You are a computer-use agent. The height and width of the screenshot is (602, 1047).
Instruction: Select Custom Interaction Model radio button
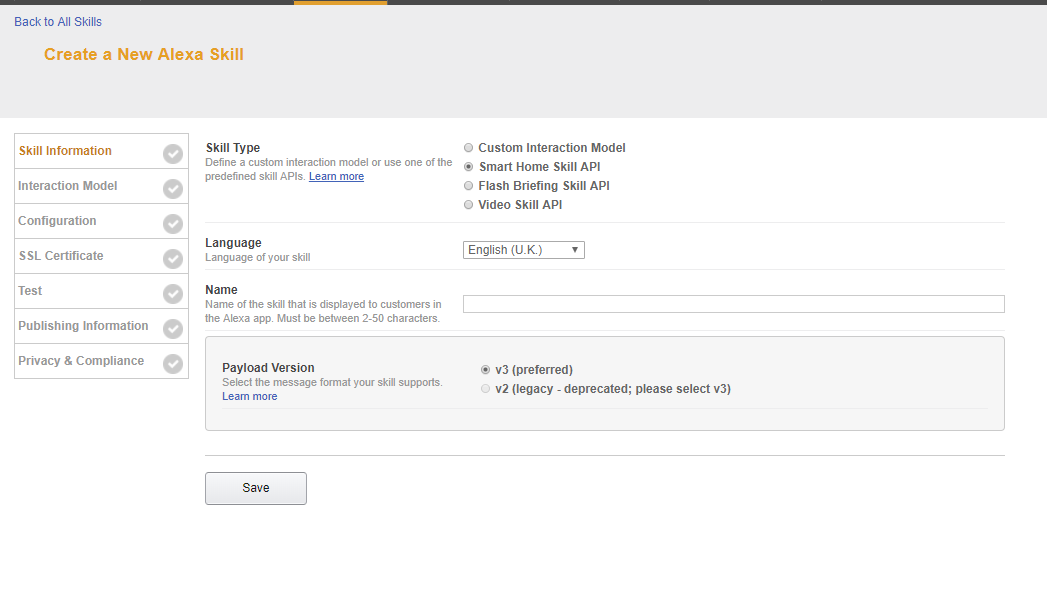click(469, 148)
